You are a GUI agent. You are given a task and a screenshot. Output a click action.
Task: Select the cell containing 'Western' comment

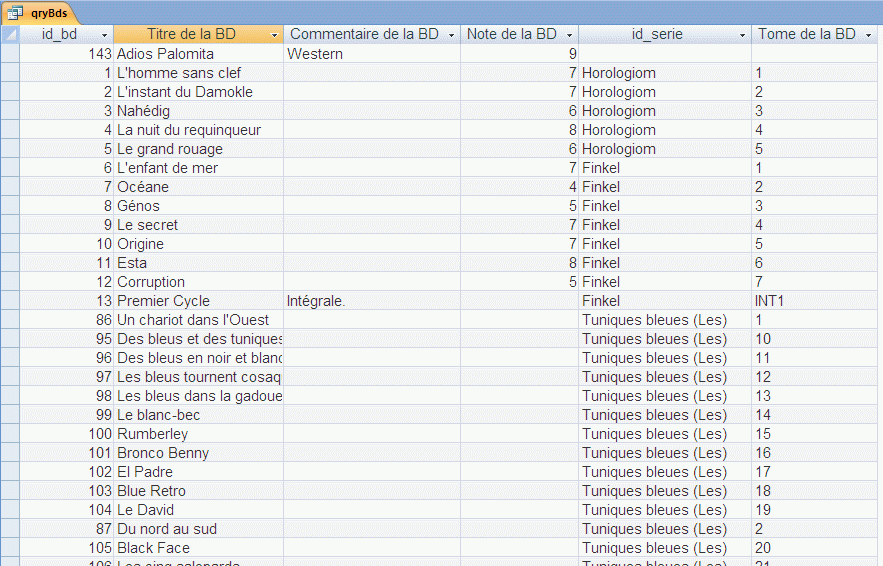(371, 54)
